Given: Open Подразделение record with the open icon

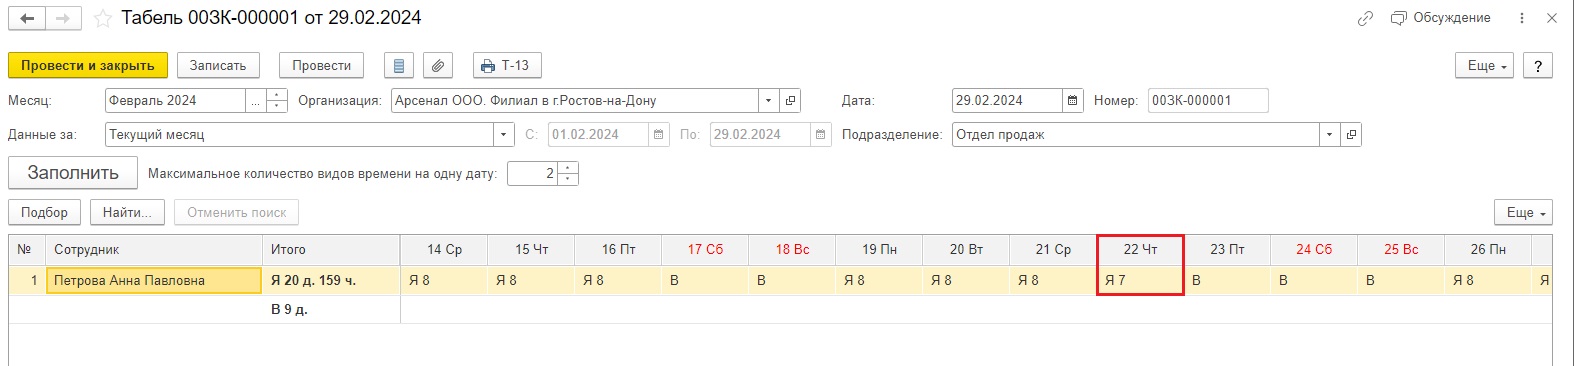Looking at the screenshot, I should tap(1351, 135).
